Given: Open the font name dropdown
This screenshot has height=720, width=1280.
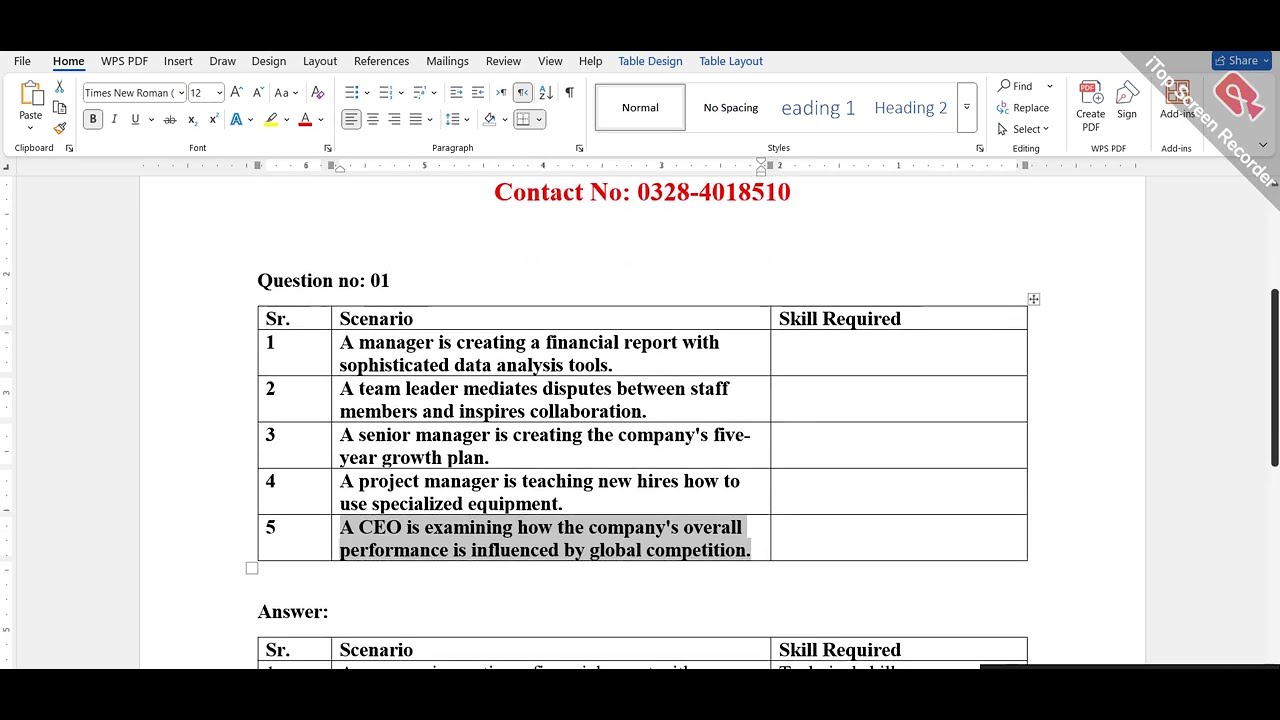Looking at the screenshot, I should coord(181,93).
